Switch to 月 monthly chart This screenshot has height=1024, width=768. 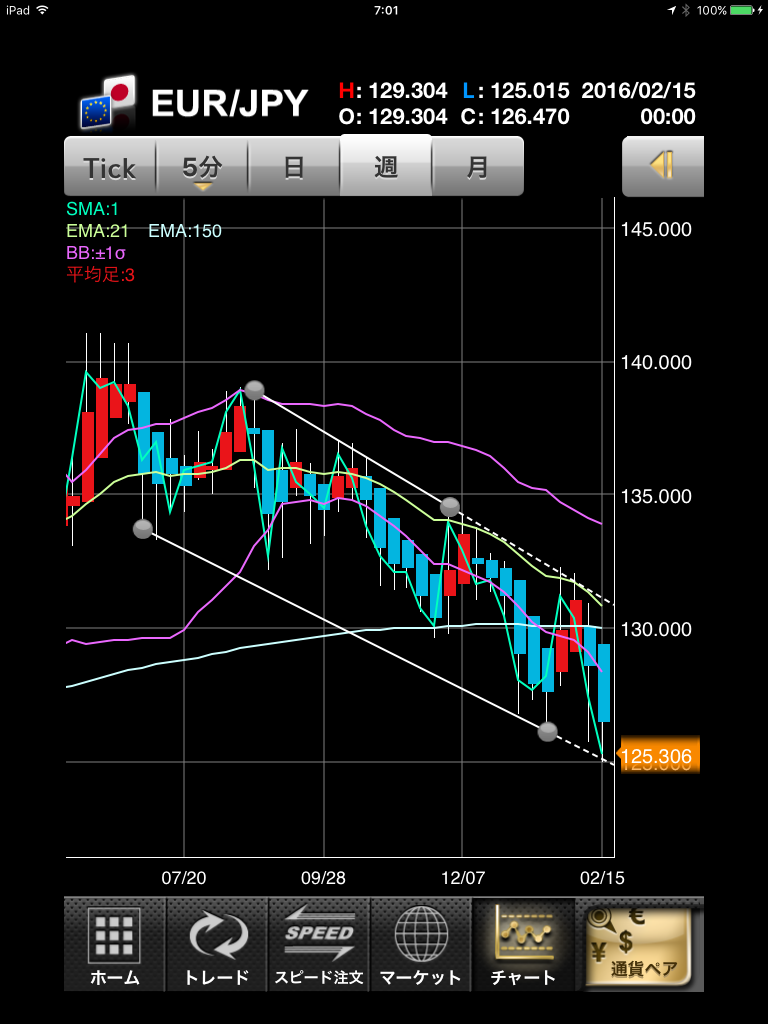[478, 167]
